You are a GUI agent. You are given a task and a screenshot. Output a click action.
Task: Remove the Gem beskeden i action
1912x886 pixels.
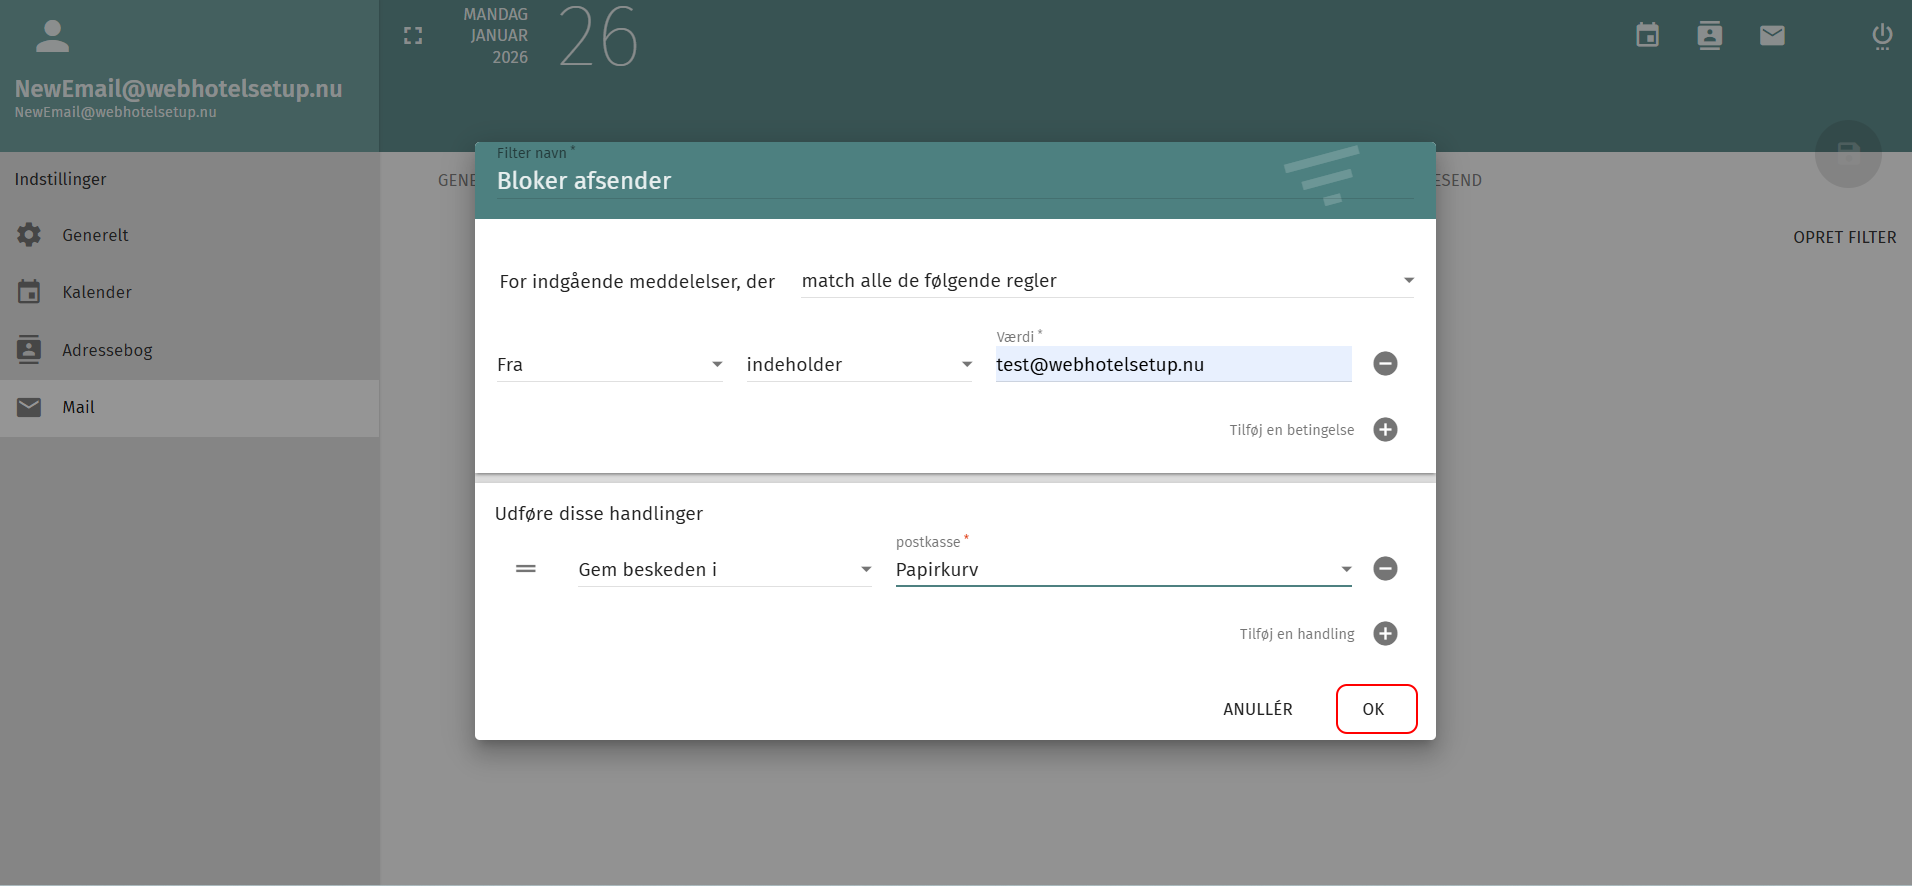(1385, 569)
